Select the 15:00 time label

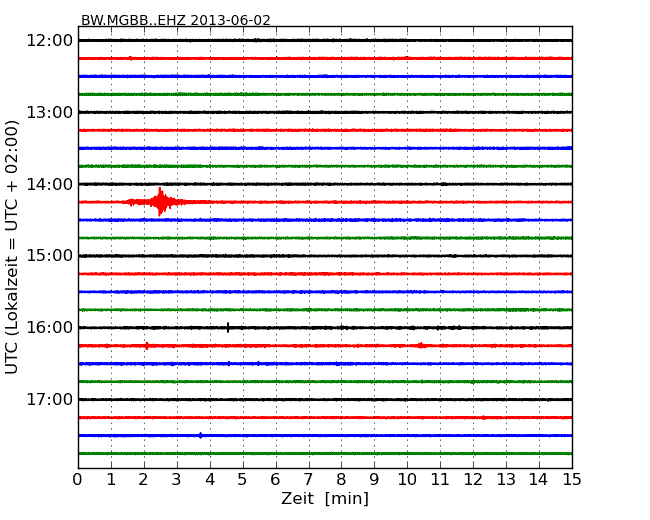(50, 256)
